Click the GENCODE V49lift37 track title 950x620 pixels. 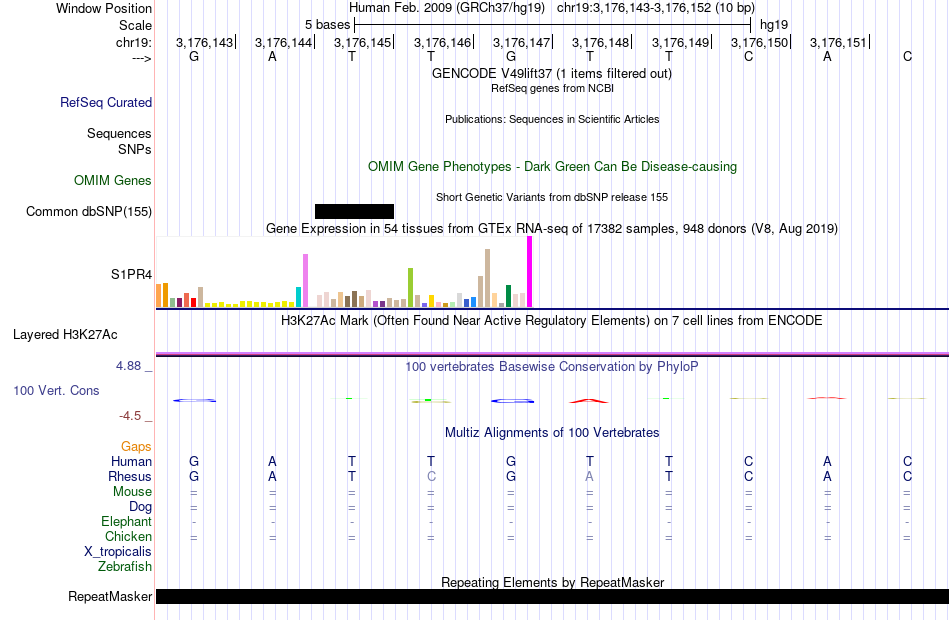coord(552,73)
